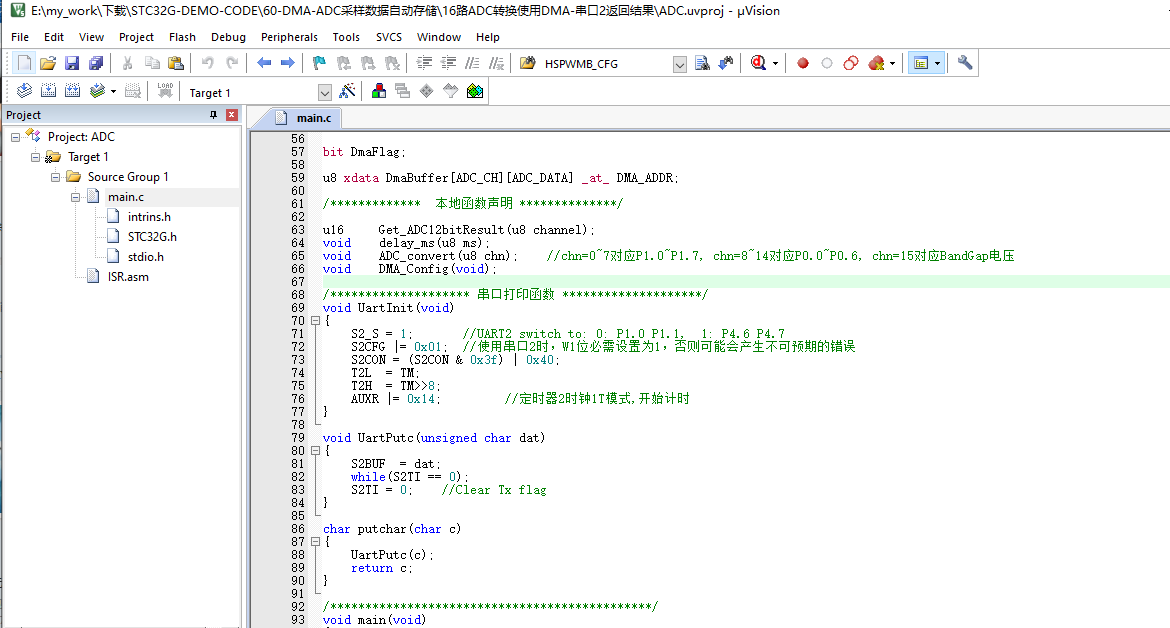The image size is (1170, 628).
Task: Open the Window menu
Action: 439,37
